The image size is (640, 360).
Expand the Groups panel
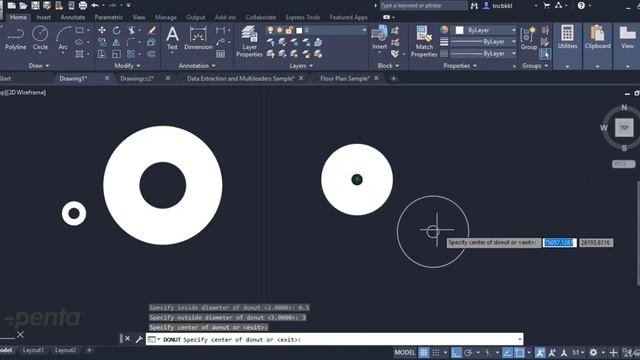click(x=535, y=66)
